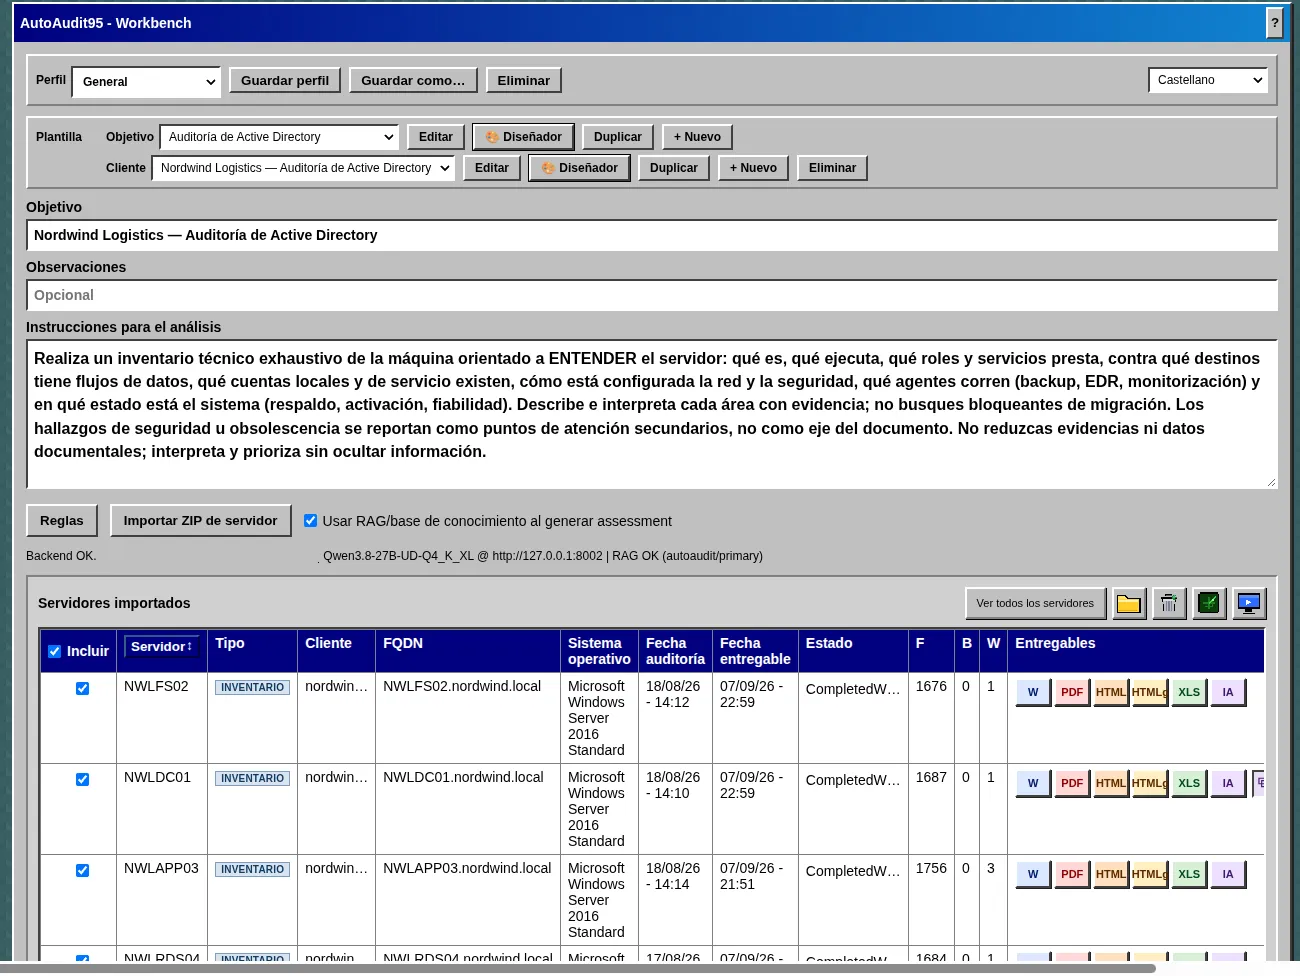The height and width of the screenshot is (976, 1300).
Task: Open PDF deliverable for NWLDC01
Action: pos(1072,783)
